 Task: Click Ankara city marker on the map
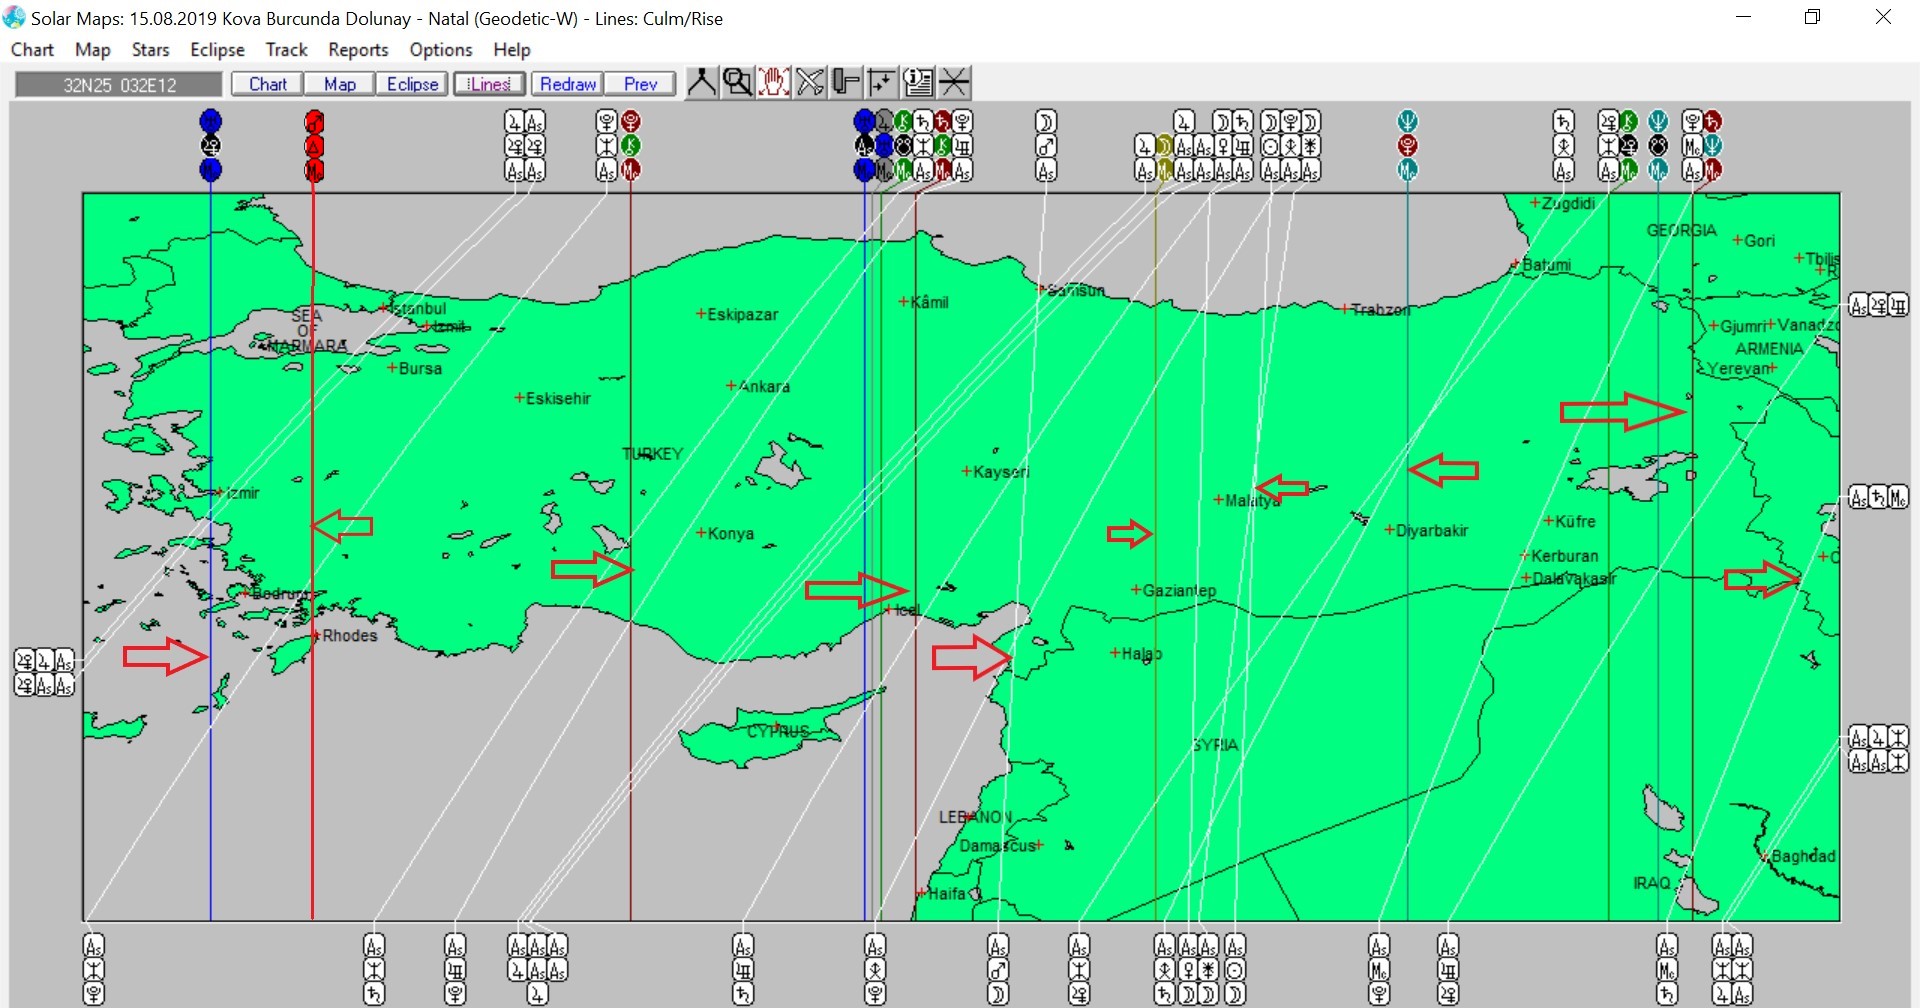[731, 386]
